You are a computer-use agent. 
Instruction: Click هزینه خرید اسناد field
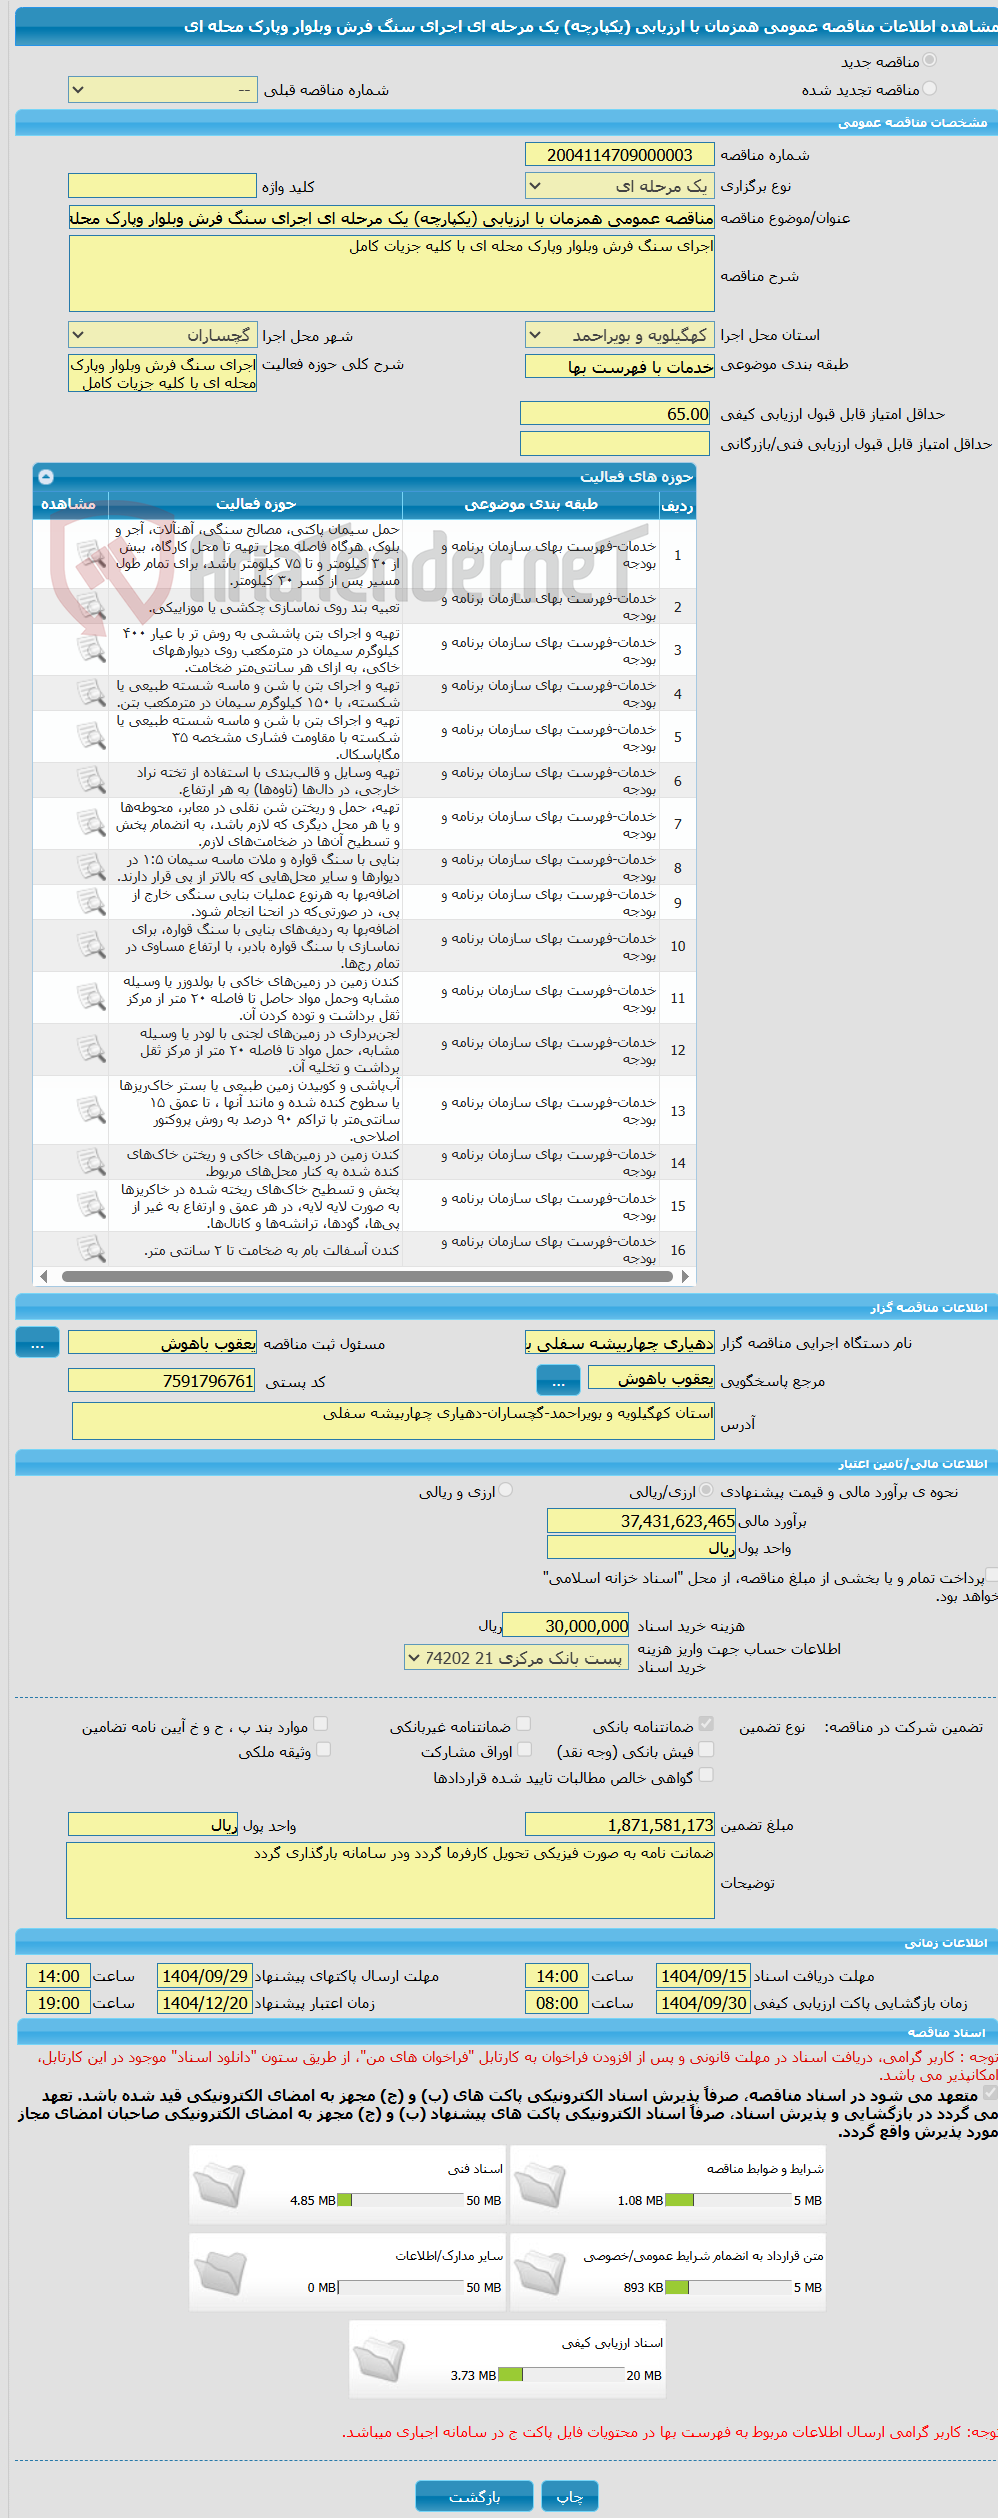(566, 1626)
